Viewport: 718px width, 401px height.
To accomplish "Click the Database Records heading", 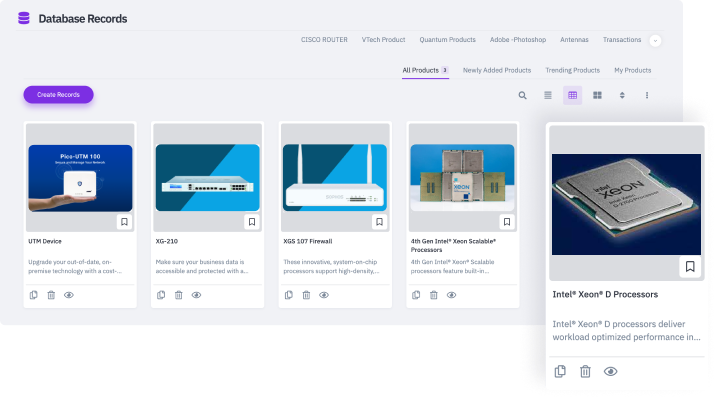I will pyautogui.click(x=83, y=19).
